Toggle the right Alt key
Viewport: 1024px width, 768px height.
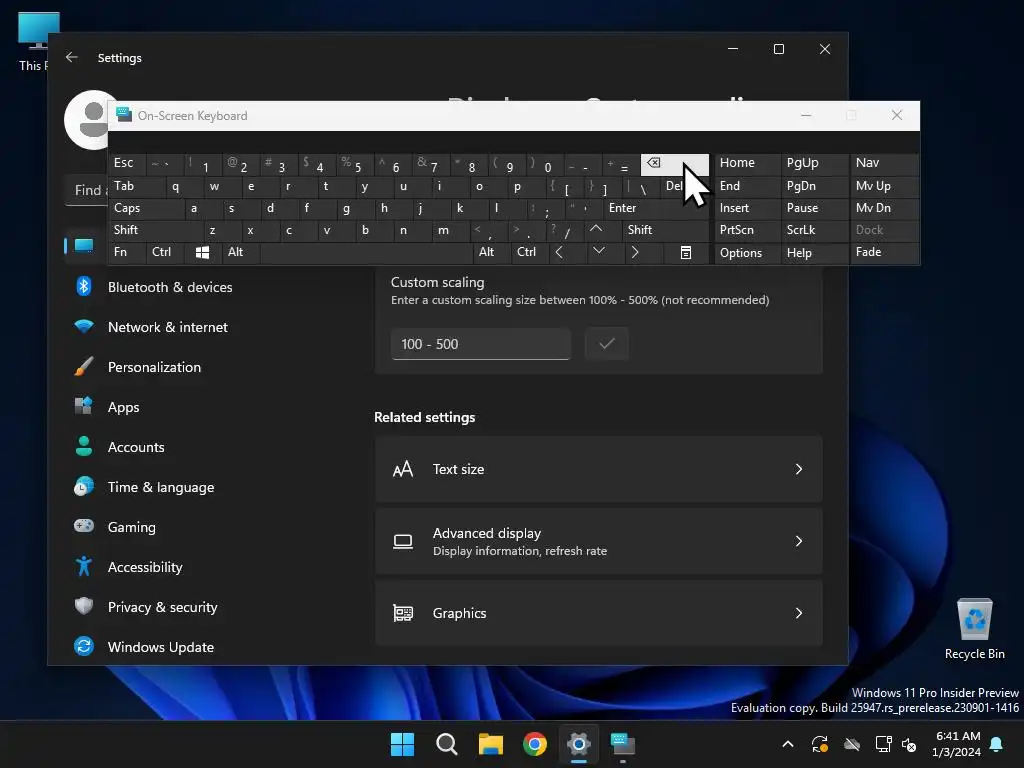pos(491,253)
